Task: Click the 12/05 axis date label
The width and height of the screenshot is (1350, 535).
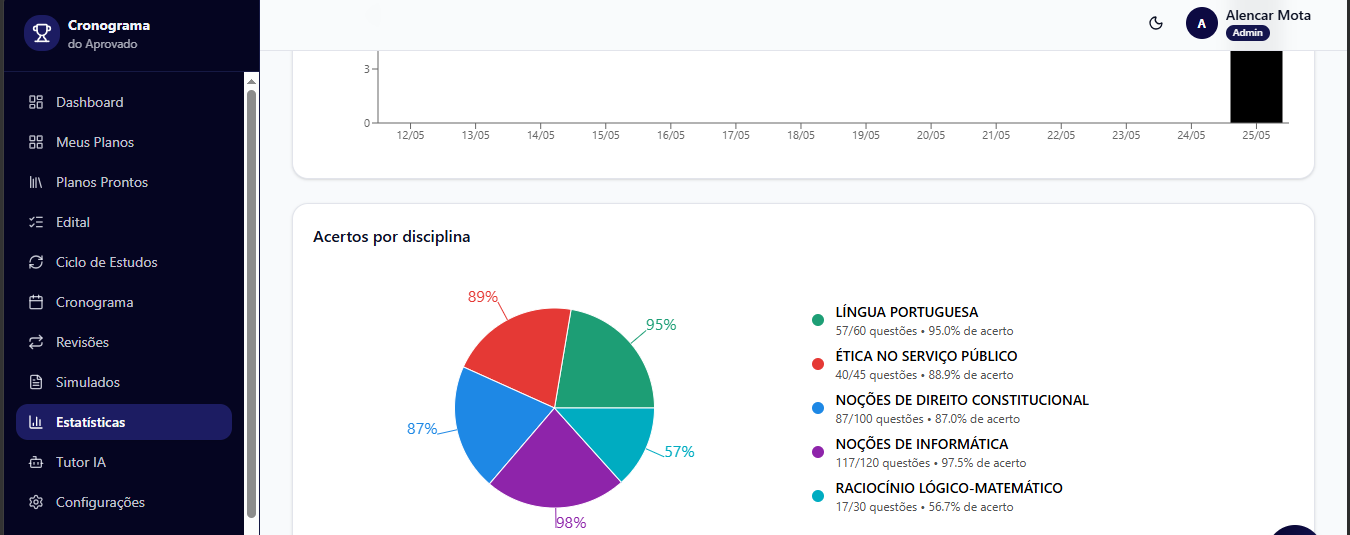Action: coord(410,135)
